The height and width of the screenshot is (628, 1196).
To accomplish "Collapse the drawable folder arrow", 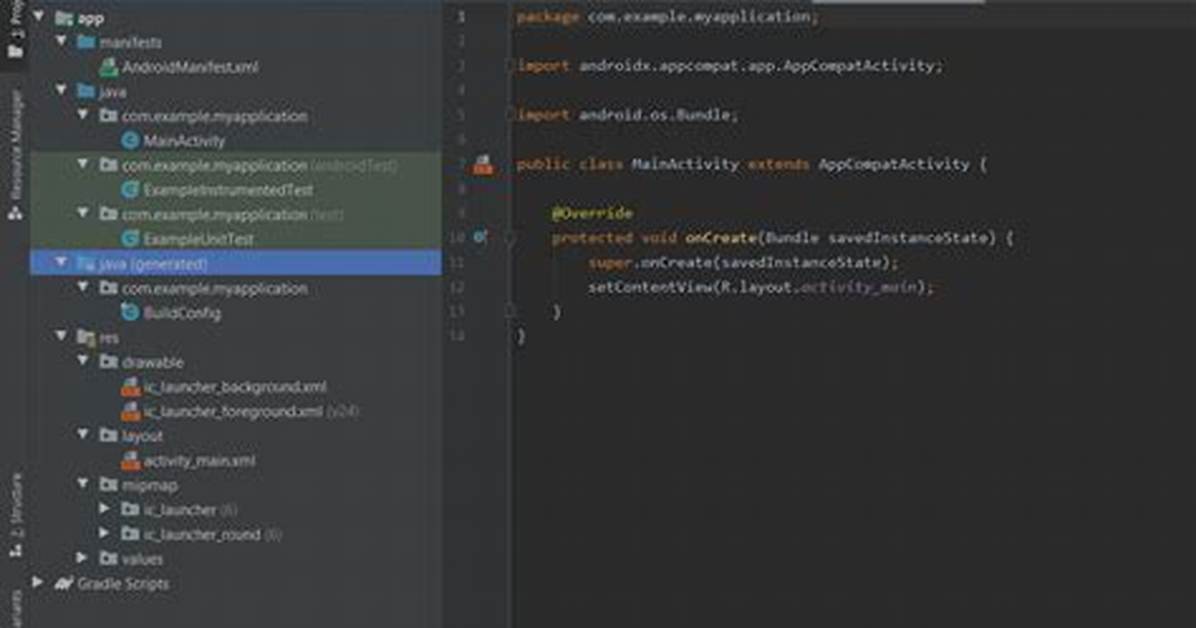I will coord(83,361).
